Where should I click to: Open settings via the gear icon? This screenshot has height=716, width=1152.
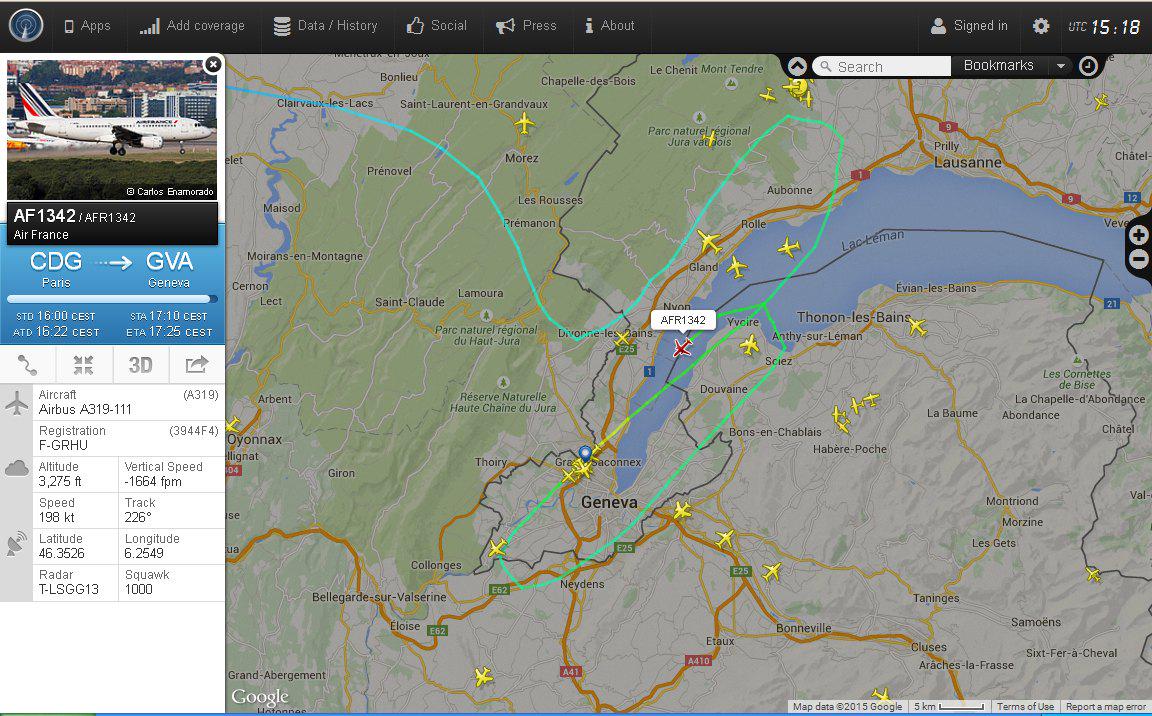tap(1040, 26)
